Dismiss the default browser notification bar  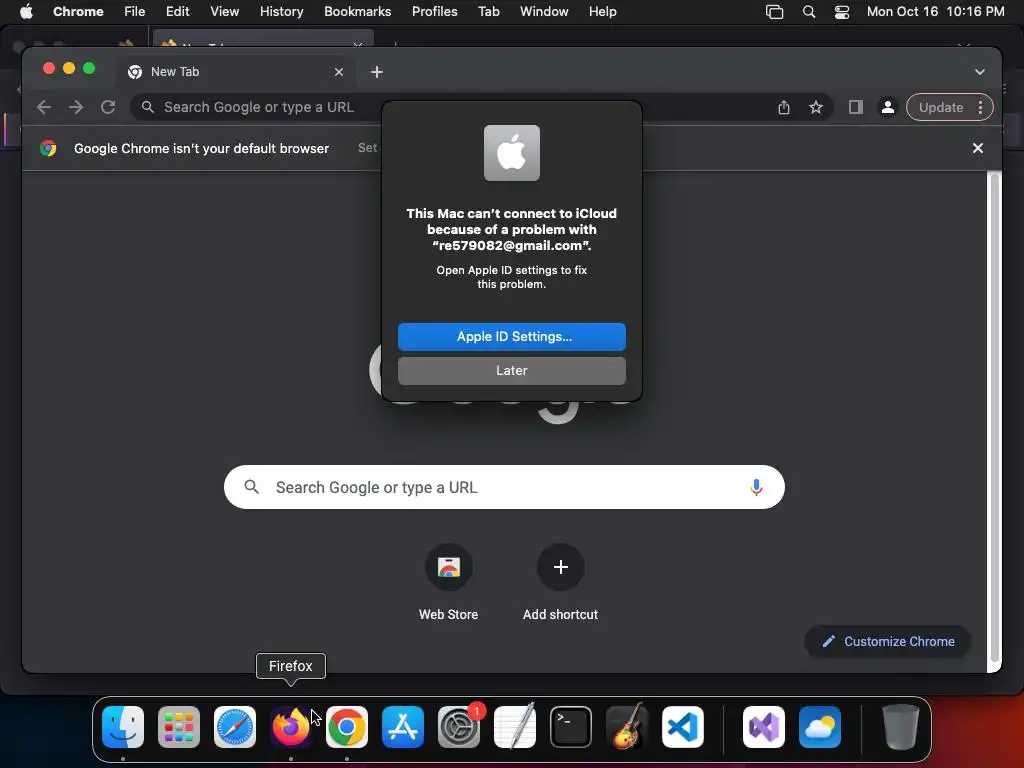[978, 148]
